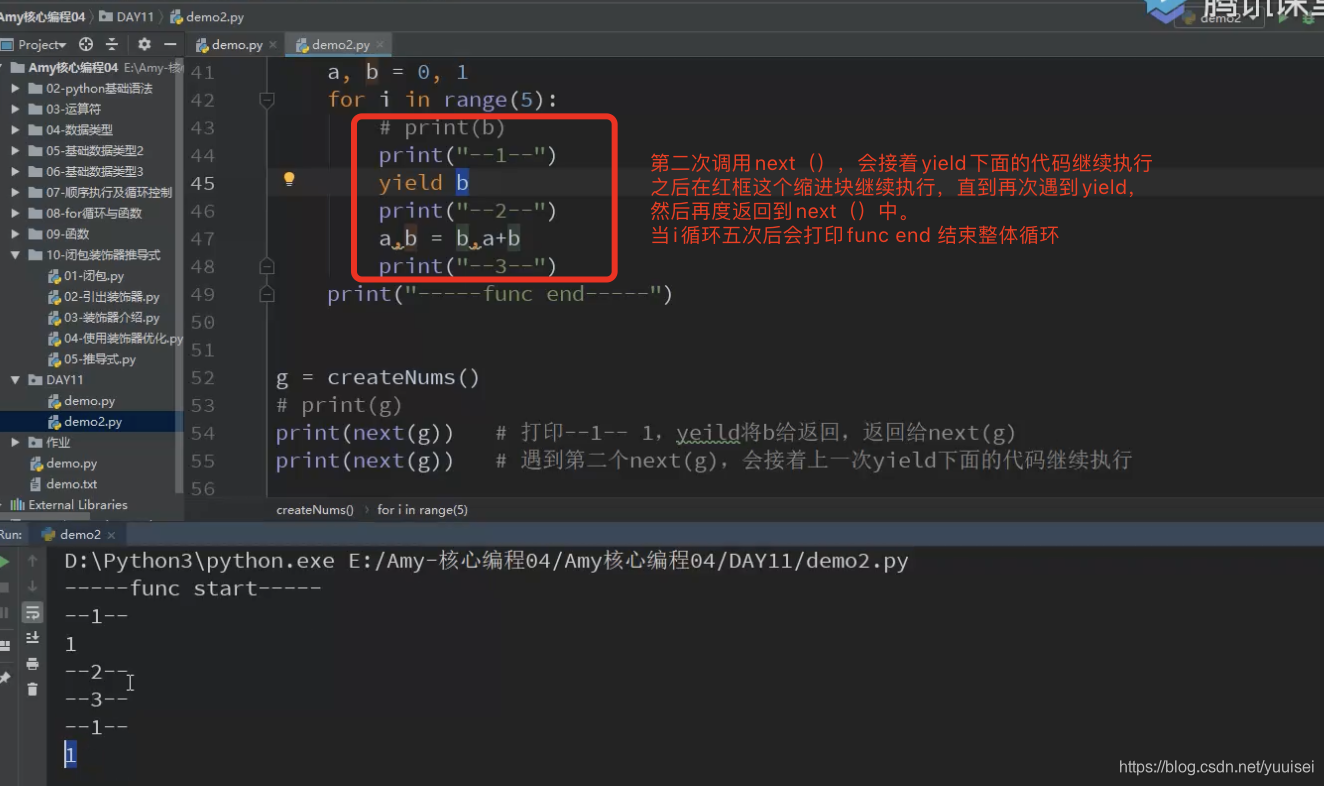The image size is (1324, 786).
Task: Click the Stop process square icon
Action: (x=5, y=587)
